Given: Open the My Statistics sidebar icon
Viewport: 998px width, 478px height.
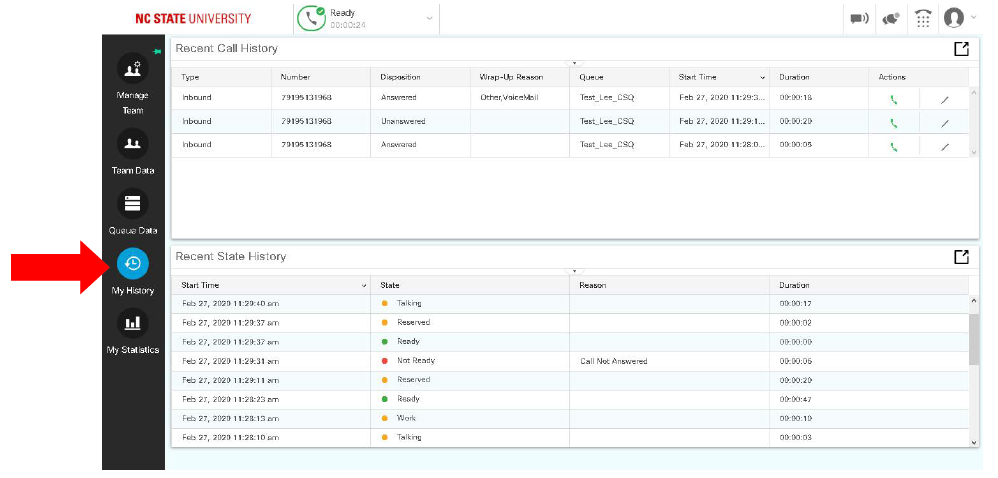Looking at the screenshot, I should 132,323.
